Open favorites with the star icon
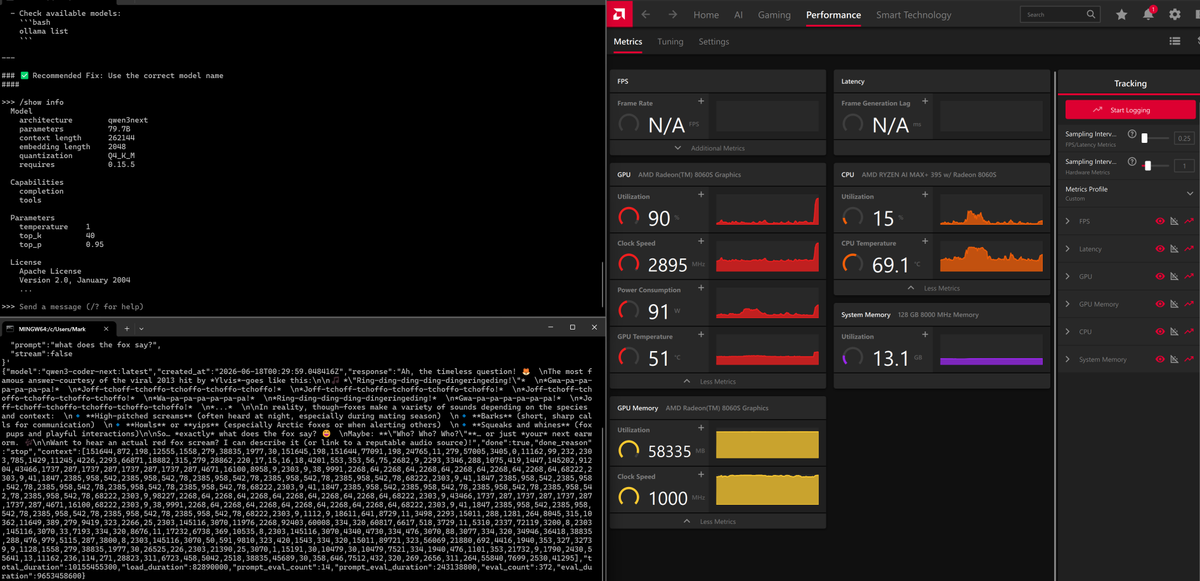1200x581 pixels. click(x=1122, y=15)
